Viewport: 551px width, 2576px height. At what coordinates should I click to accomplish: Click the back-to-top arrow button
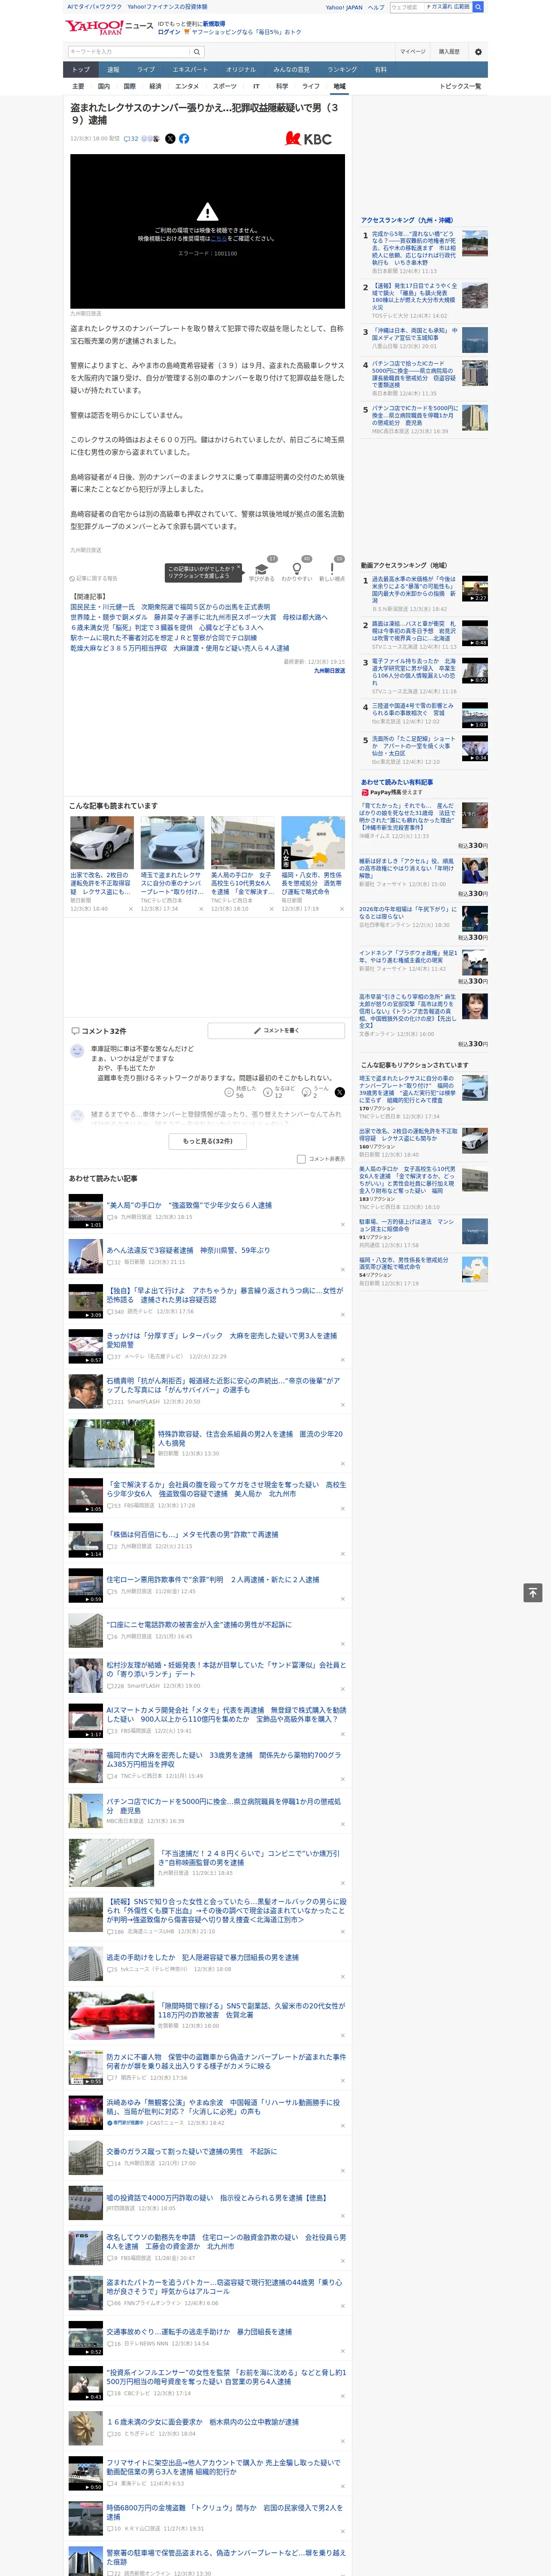click(533, 1593)
